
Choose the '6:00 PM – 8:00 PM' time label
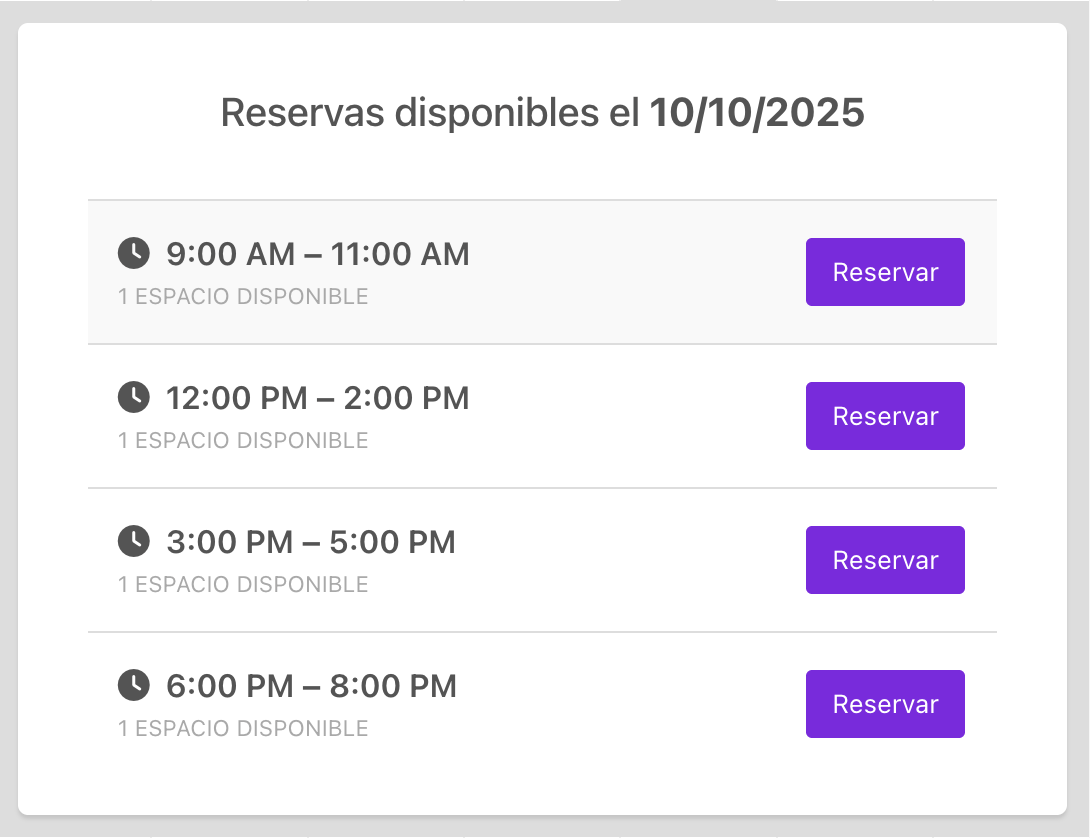point(311,686)
